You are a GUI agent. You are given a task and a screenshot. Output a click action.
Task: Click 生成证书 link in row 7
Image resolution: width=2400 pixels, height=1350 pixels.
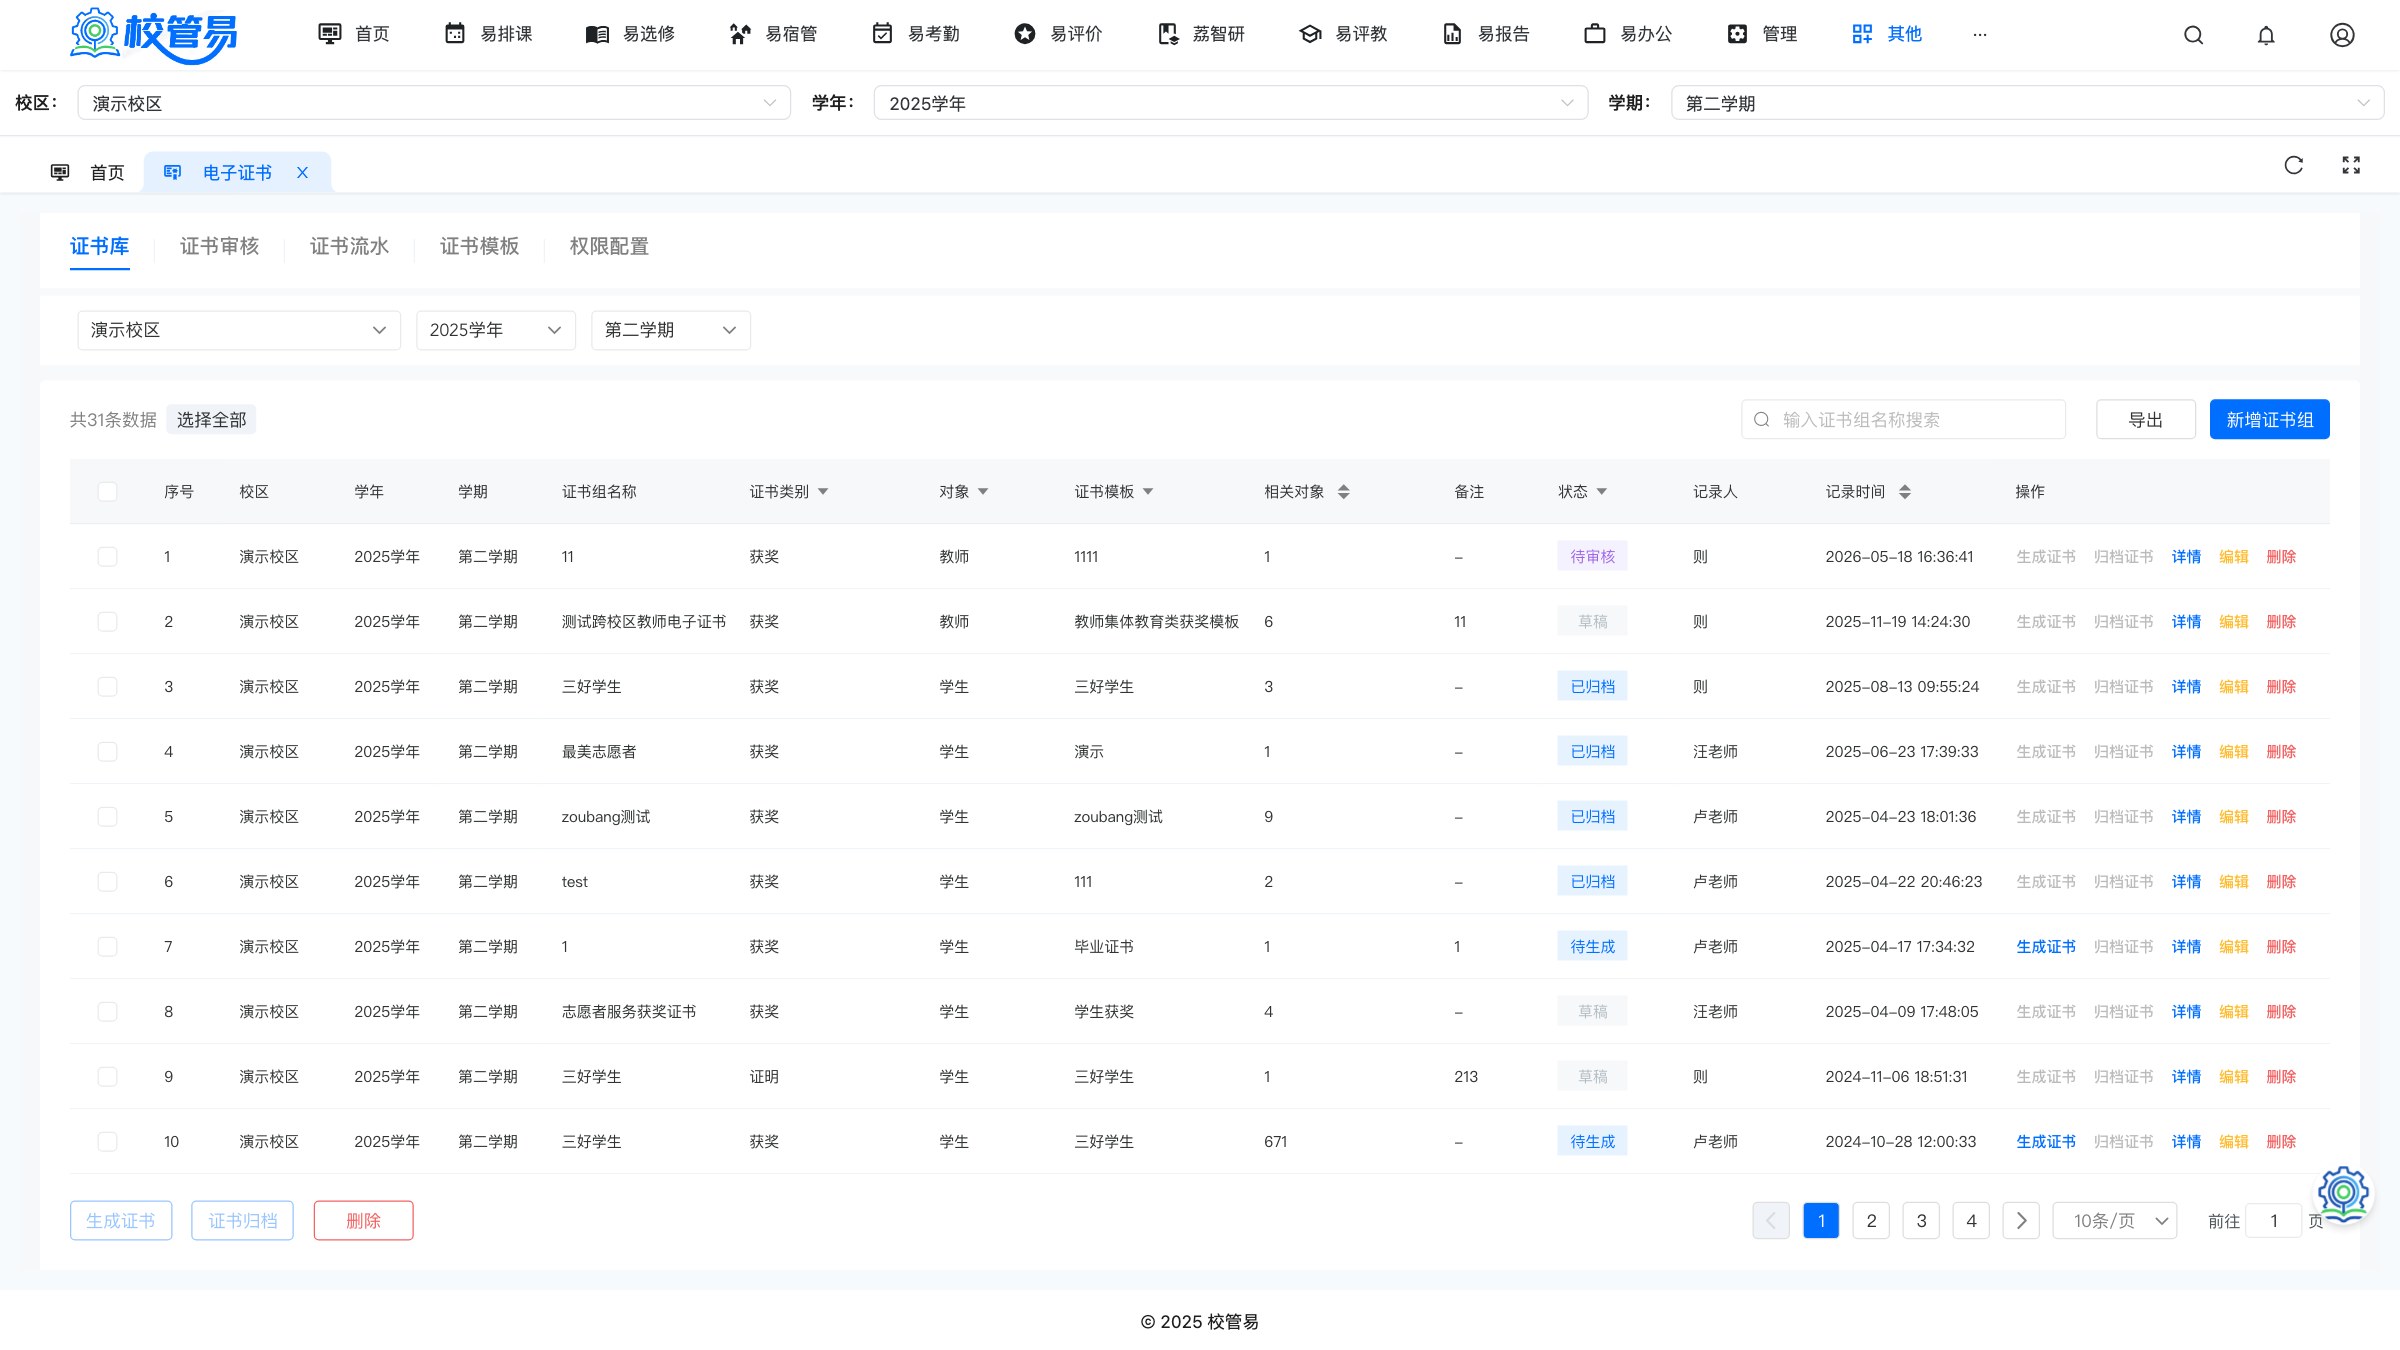pyautogui.click(x=2046, y=947)
